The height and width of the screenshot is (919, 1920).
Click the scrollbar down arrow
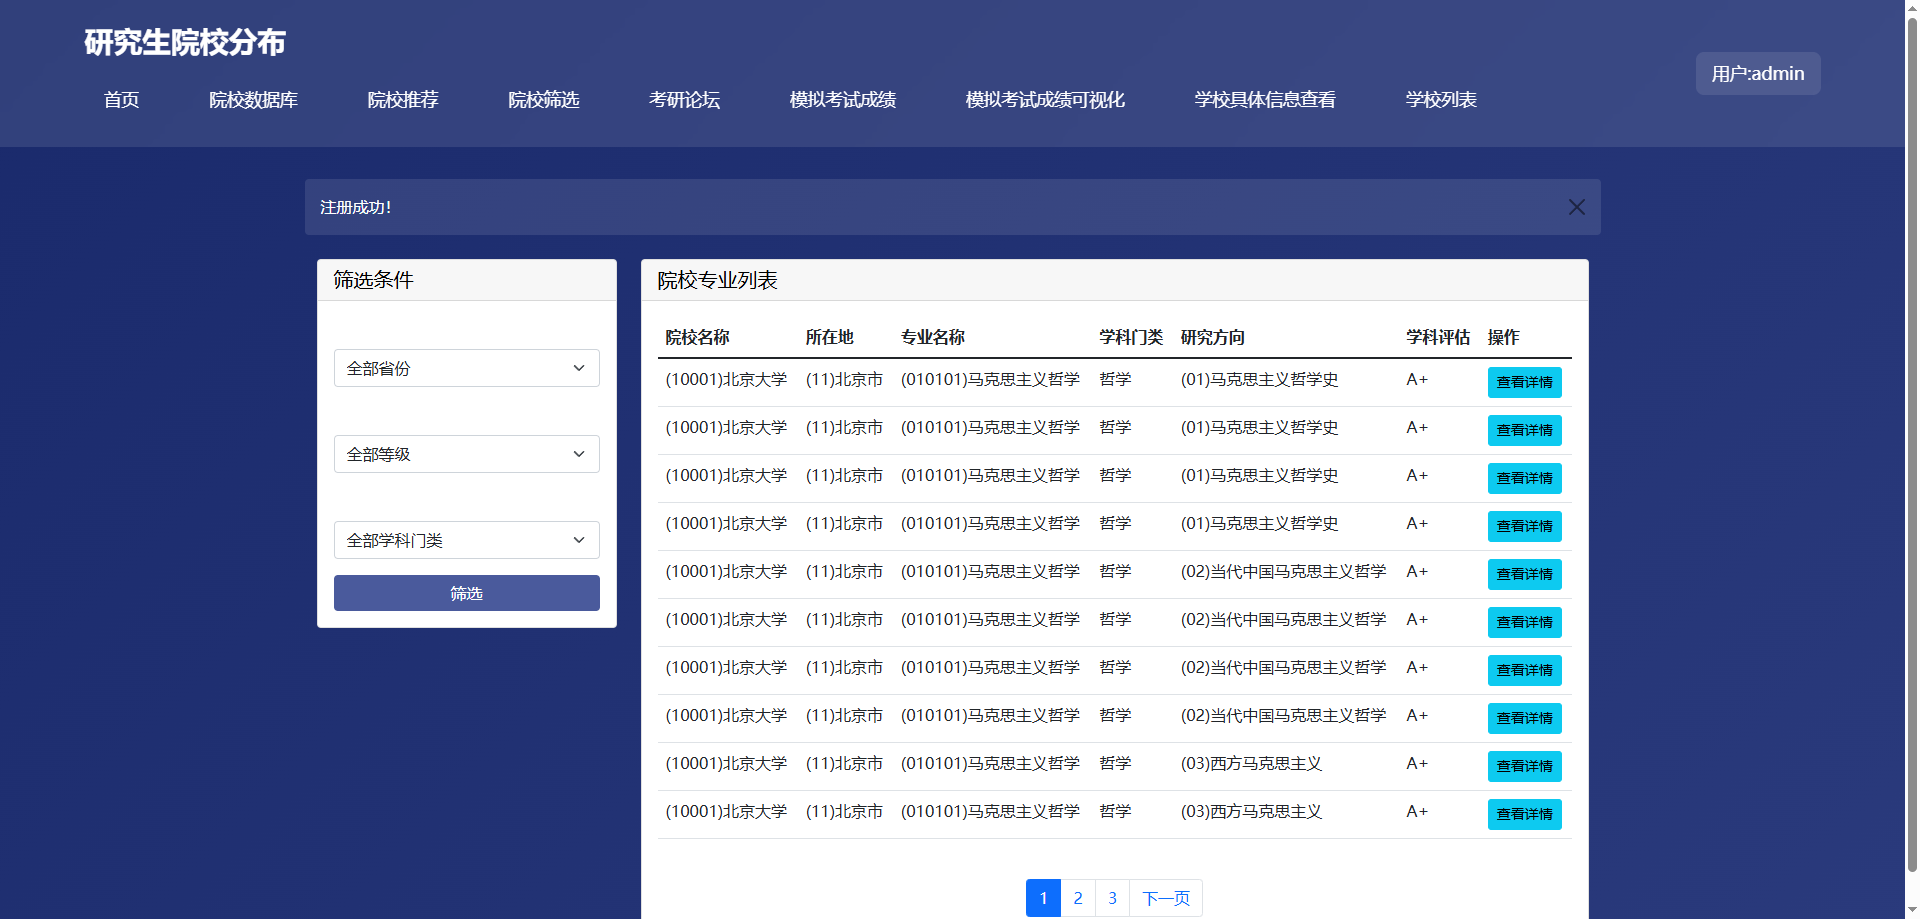tap(1912, 911)
